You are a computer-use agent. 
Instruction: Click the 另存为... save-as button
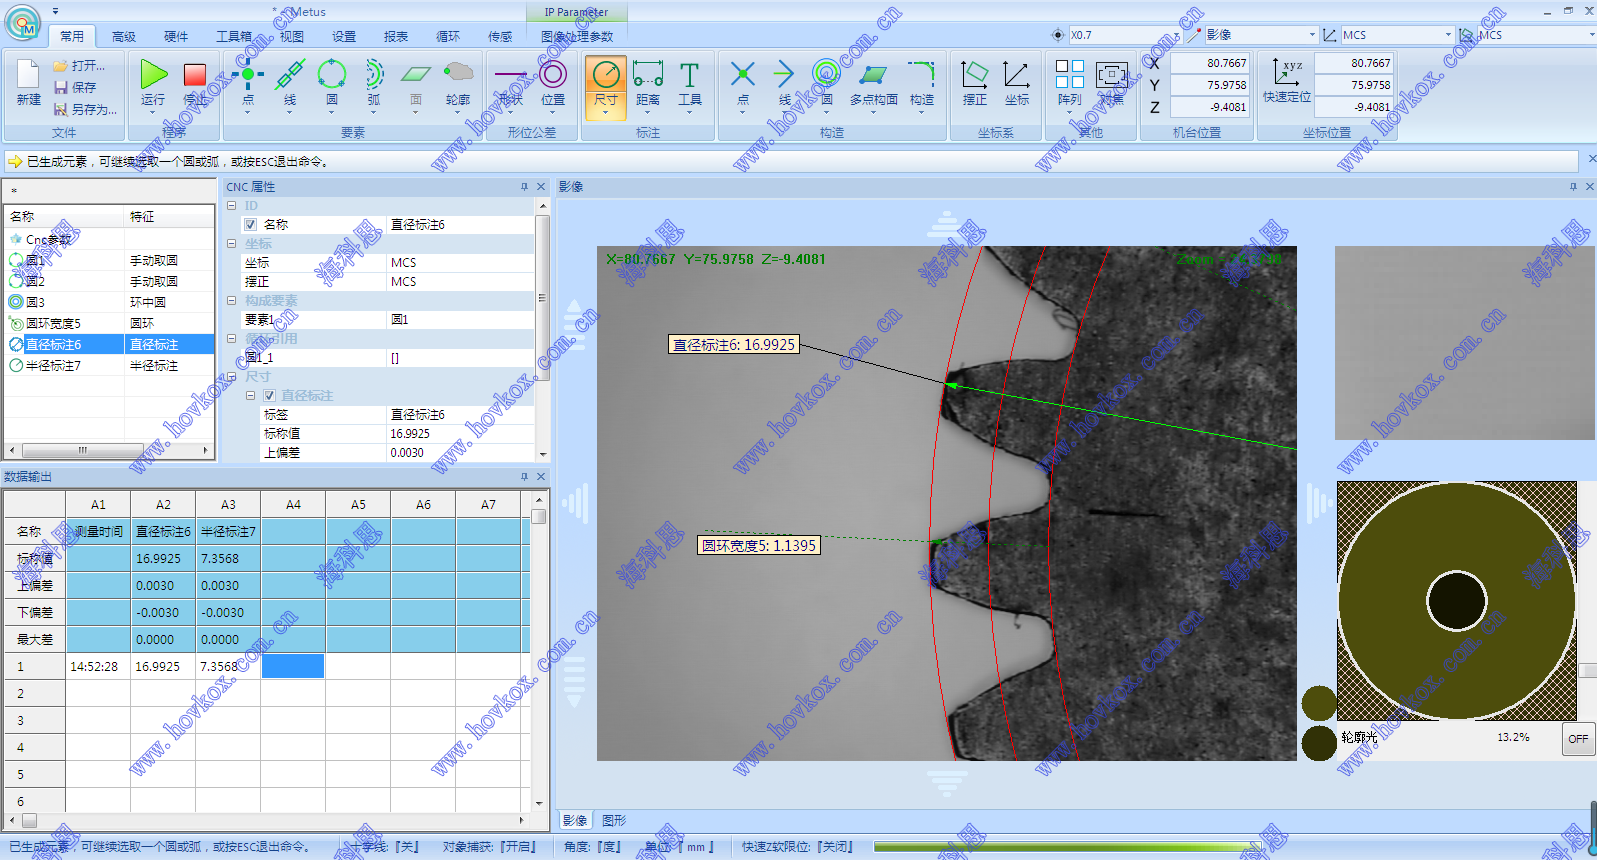coord(87,109)
